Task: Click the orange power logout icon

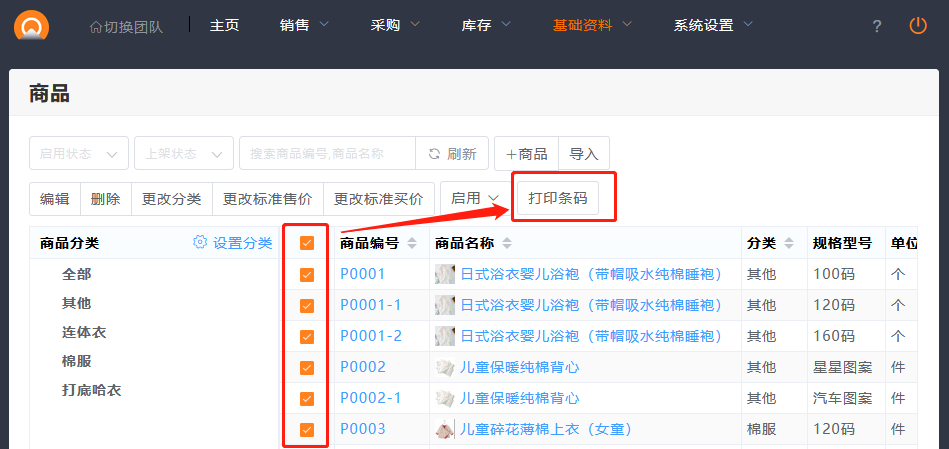Action: 918,26
